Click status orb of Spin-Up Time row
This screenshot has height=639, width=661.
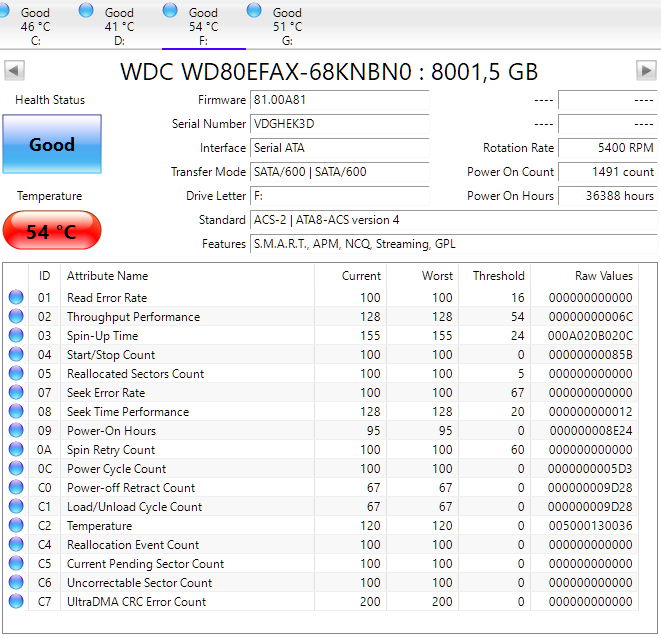[x=16, y=335]
